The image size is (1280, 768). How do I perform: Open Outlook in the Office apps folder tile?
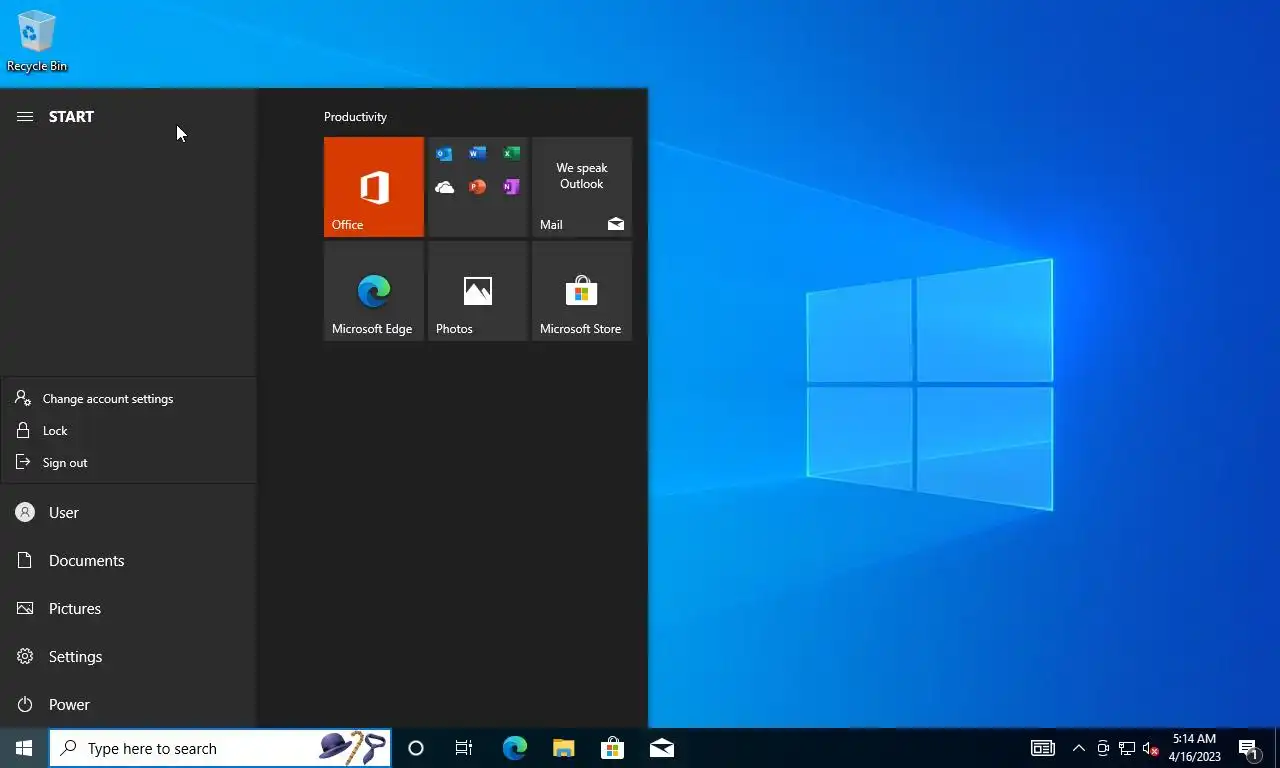pyautogui.click(x=444, y=154)
